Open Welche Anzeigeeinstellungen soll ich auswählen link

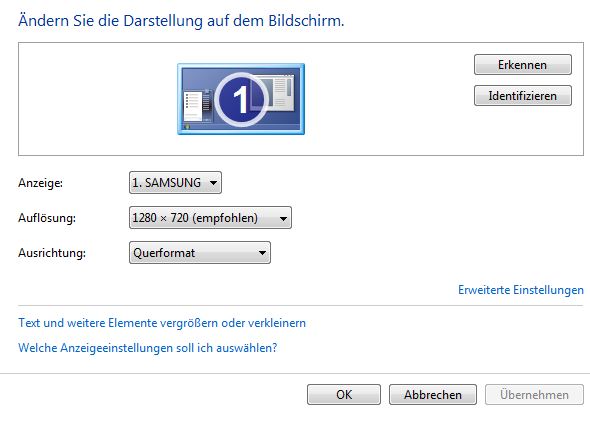[x=148, y=348]
